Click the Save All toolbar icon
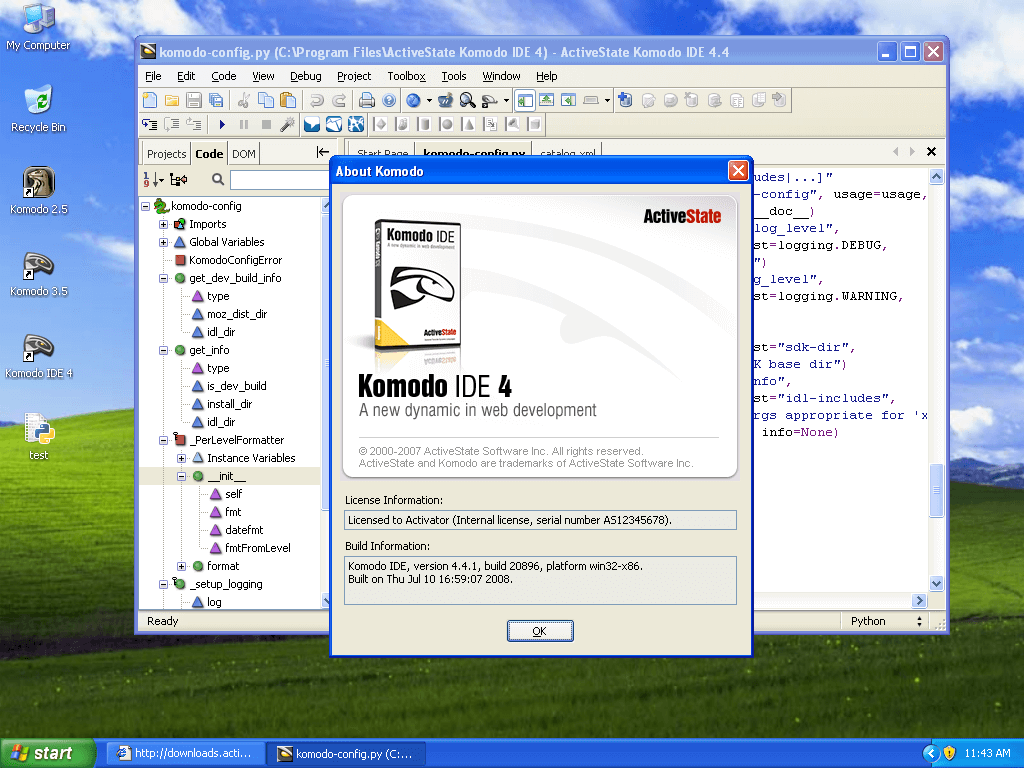The height and width of the screenshot is (768, 1024). tap(216, 100)
